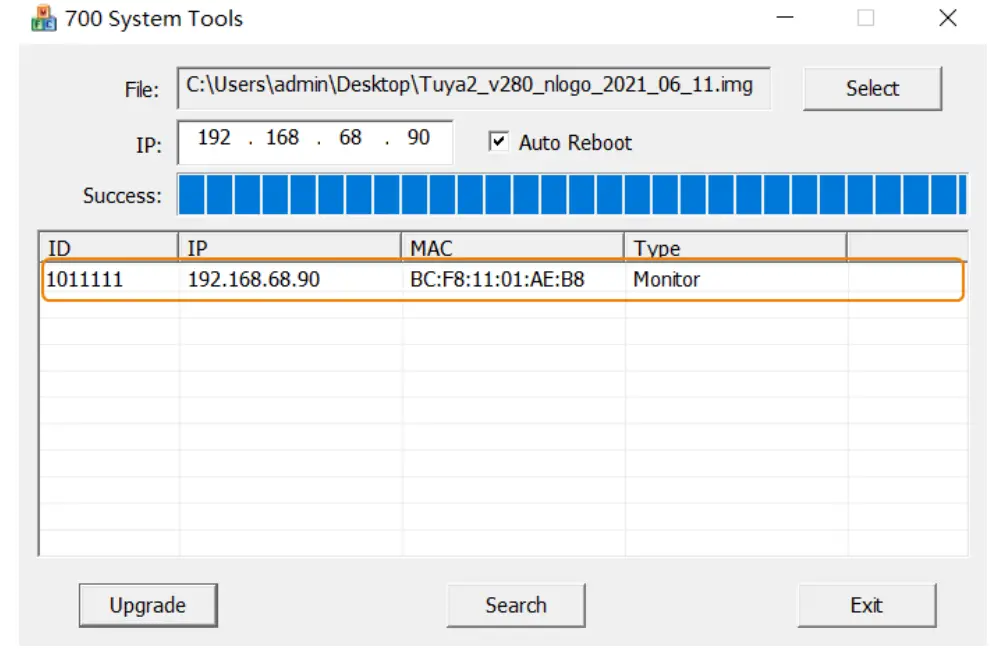Image resolution: width=1000 pixels, height=651 pixels.
Task: Click the Type column header
Action: [x=735, y=248]
